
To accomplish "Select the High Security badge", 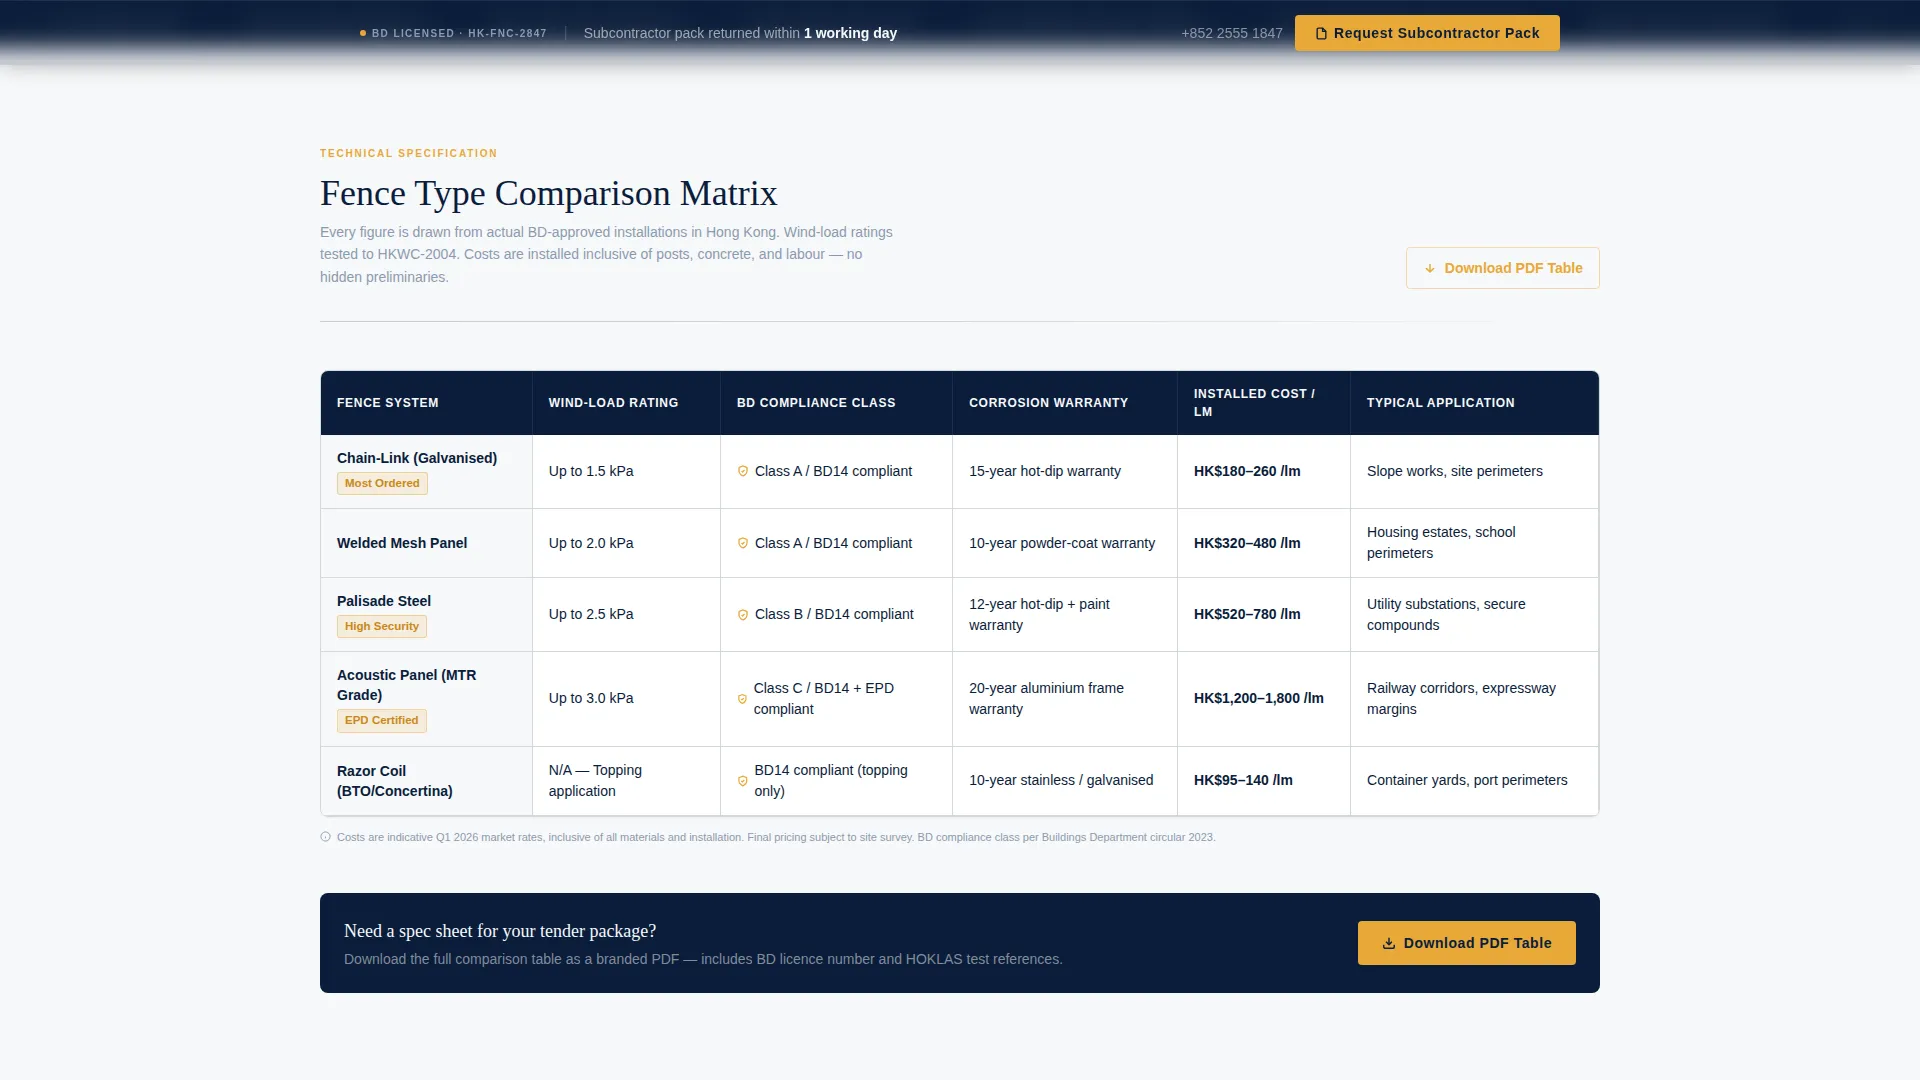I will point(382,626).
